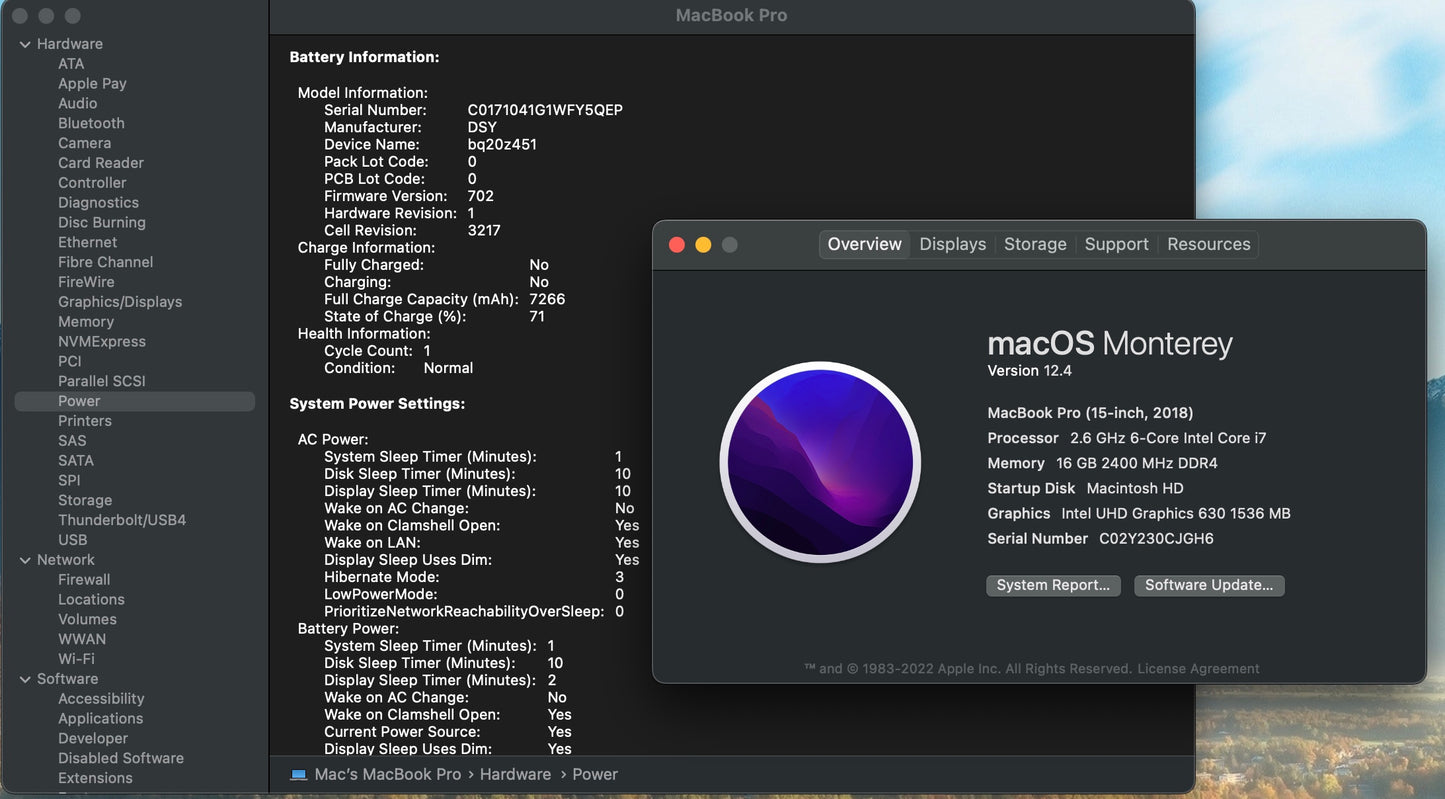Open the Resources tab

click(x=1208, y=244)
